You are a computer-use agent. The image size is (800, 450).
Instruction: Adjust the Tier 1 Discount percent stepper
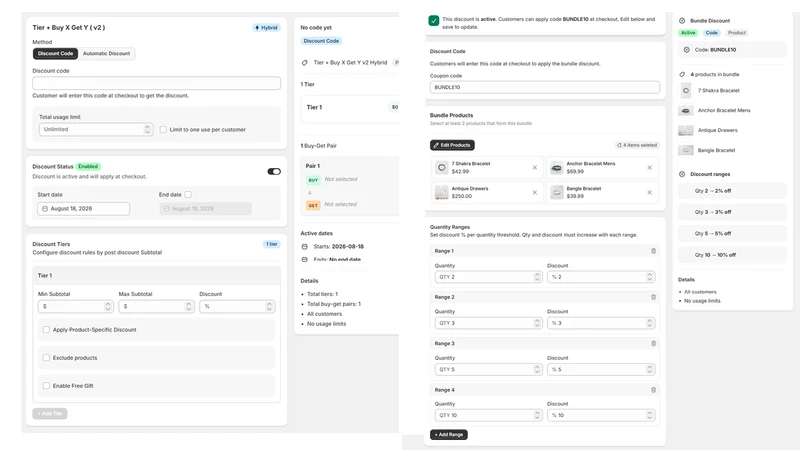click(x=269, y=306)
